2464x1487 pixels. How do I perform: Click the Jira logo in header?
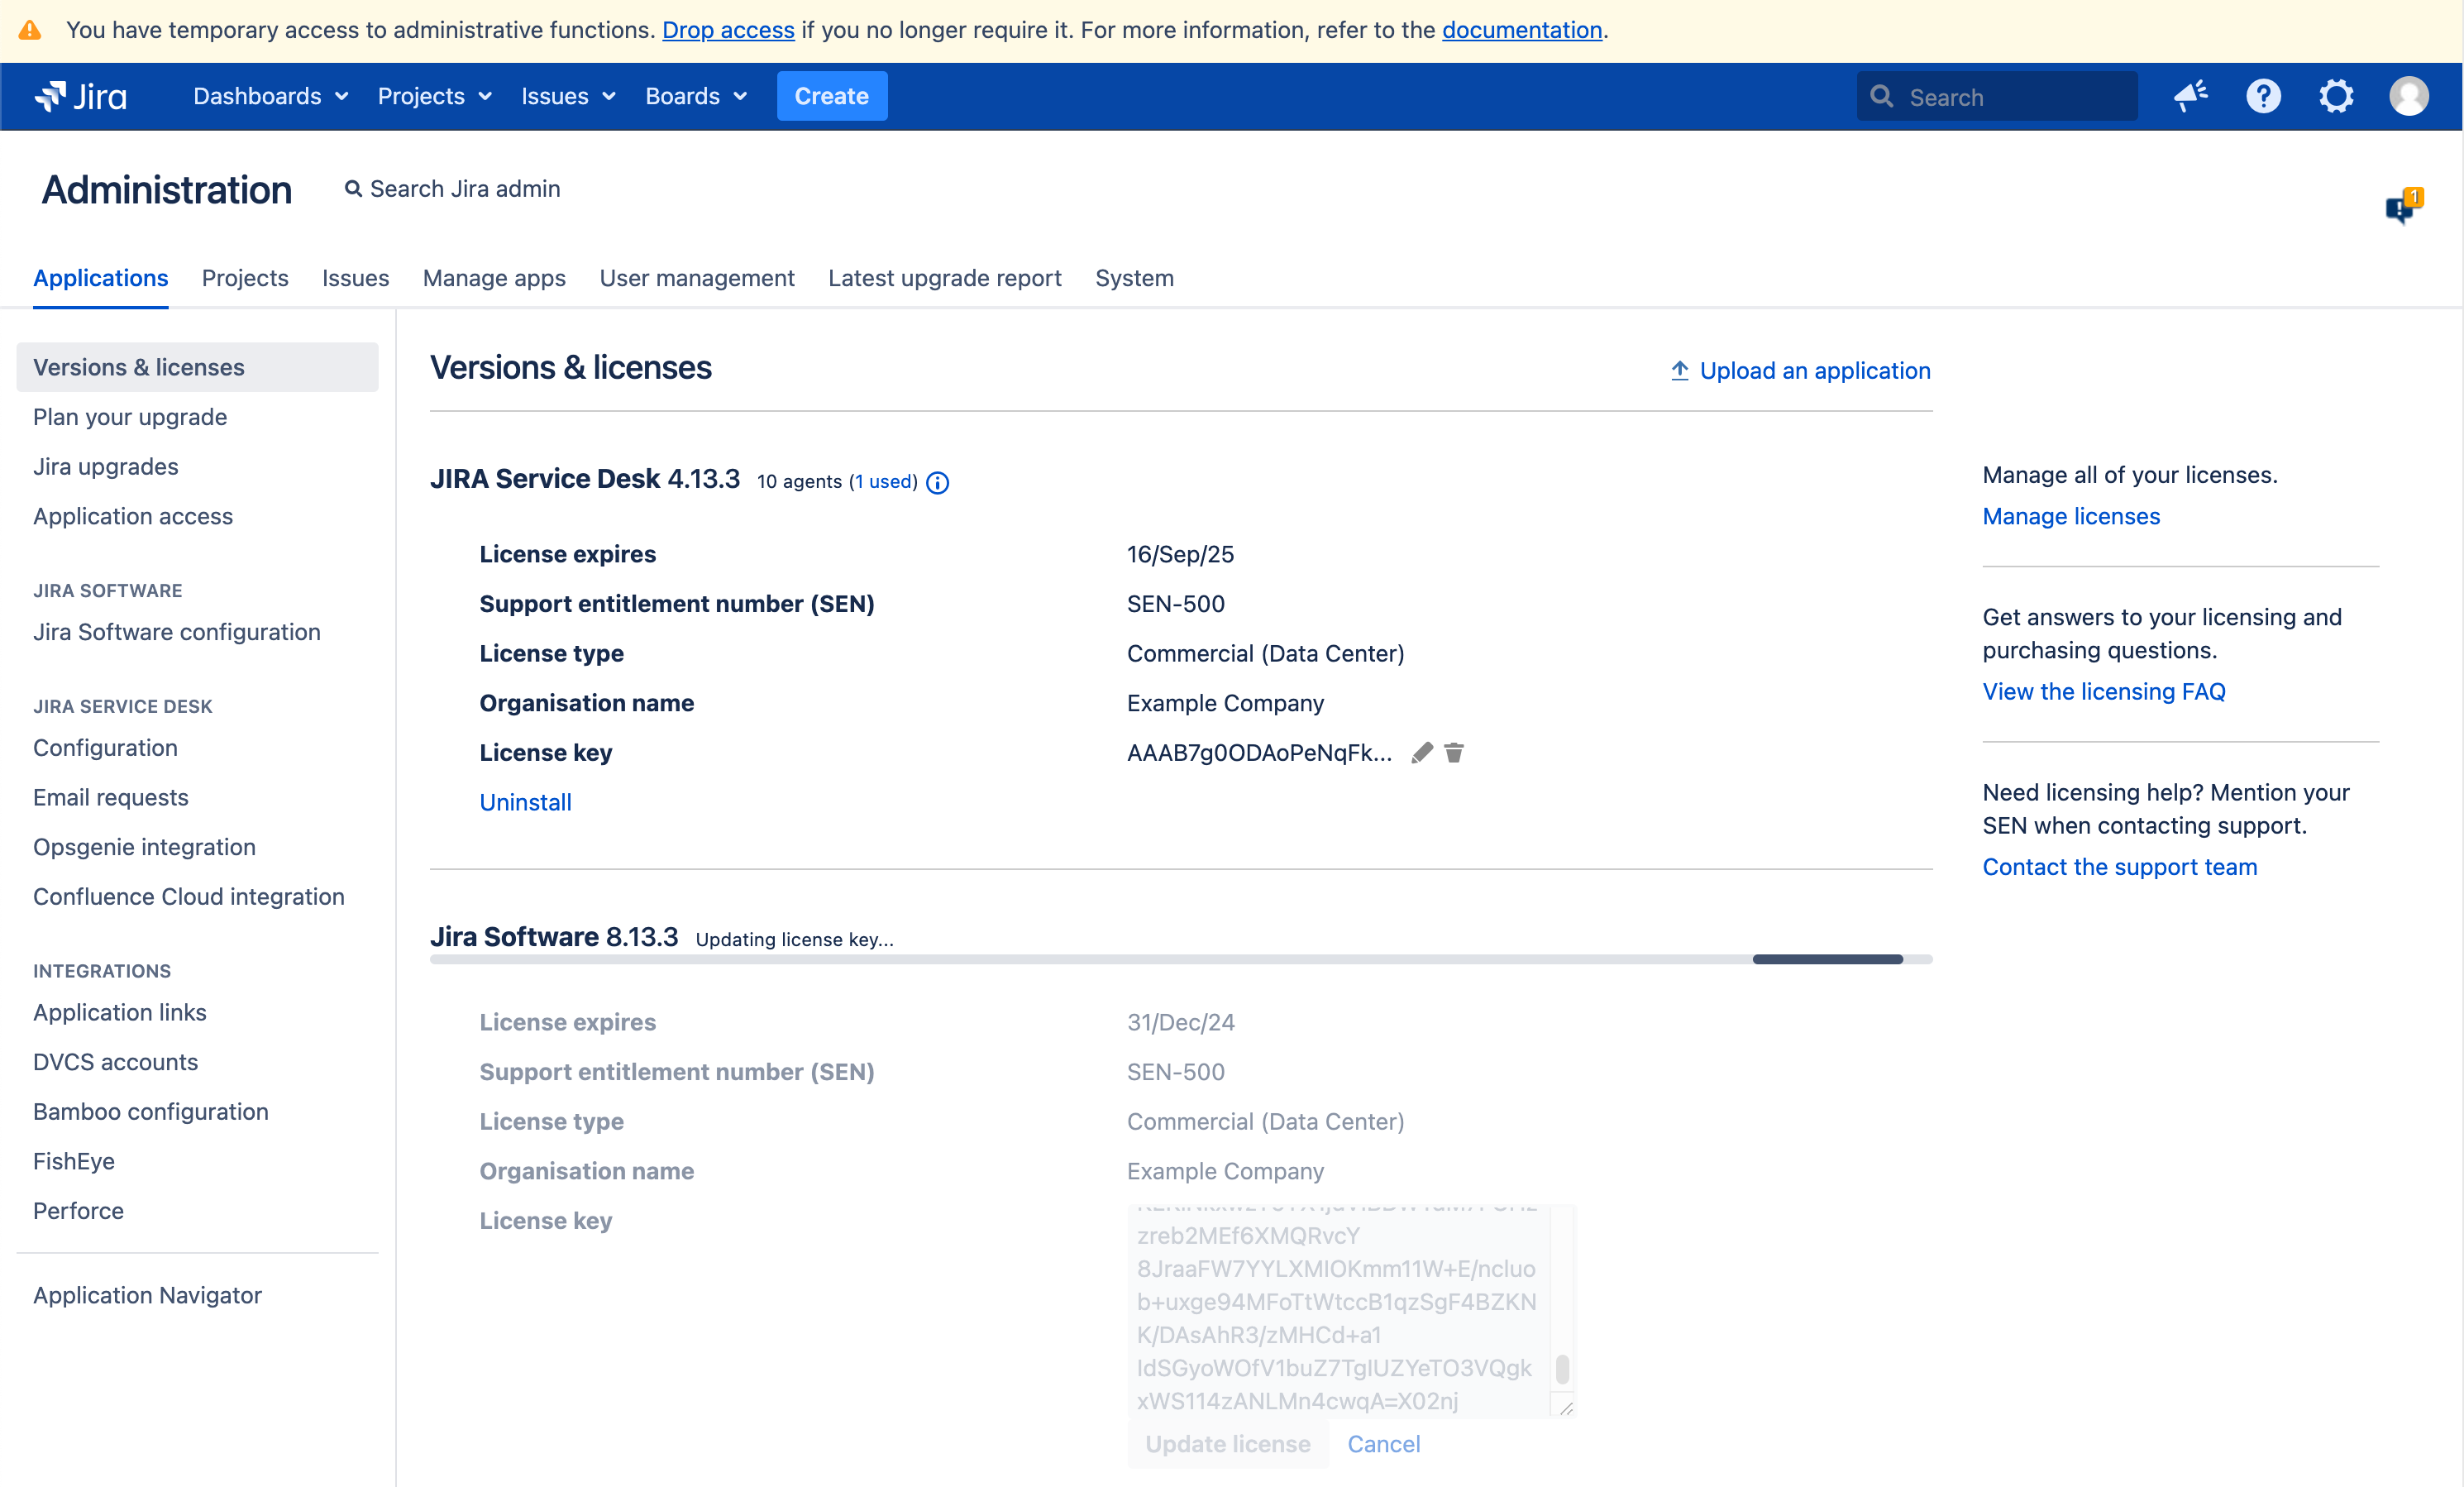(x=81, y=97)
